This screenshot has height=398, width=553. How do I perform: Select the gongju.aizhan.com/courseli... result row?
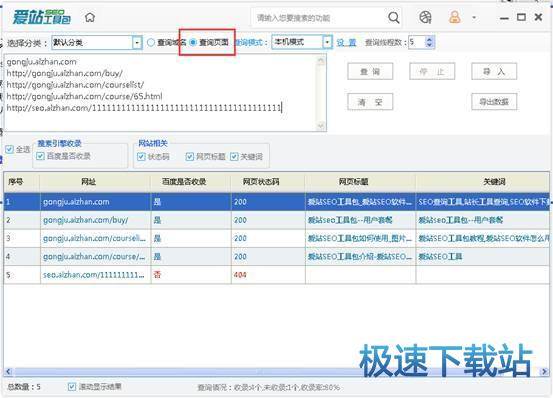[276, 239]
